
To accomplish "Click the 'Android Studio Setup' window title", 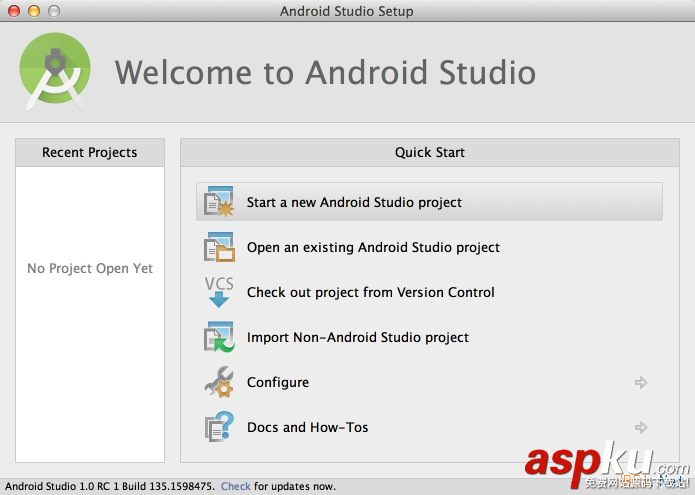I will [347, 11].
